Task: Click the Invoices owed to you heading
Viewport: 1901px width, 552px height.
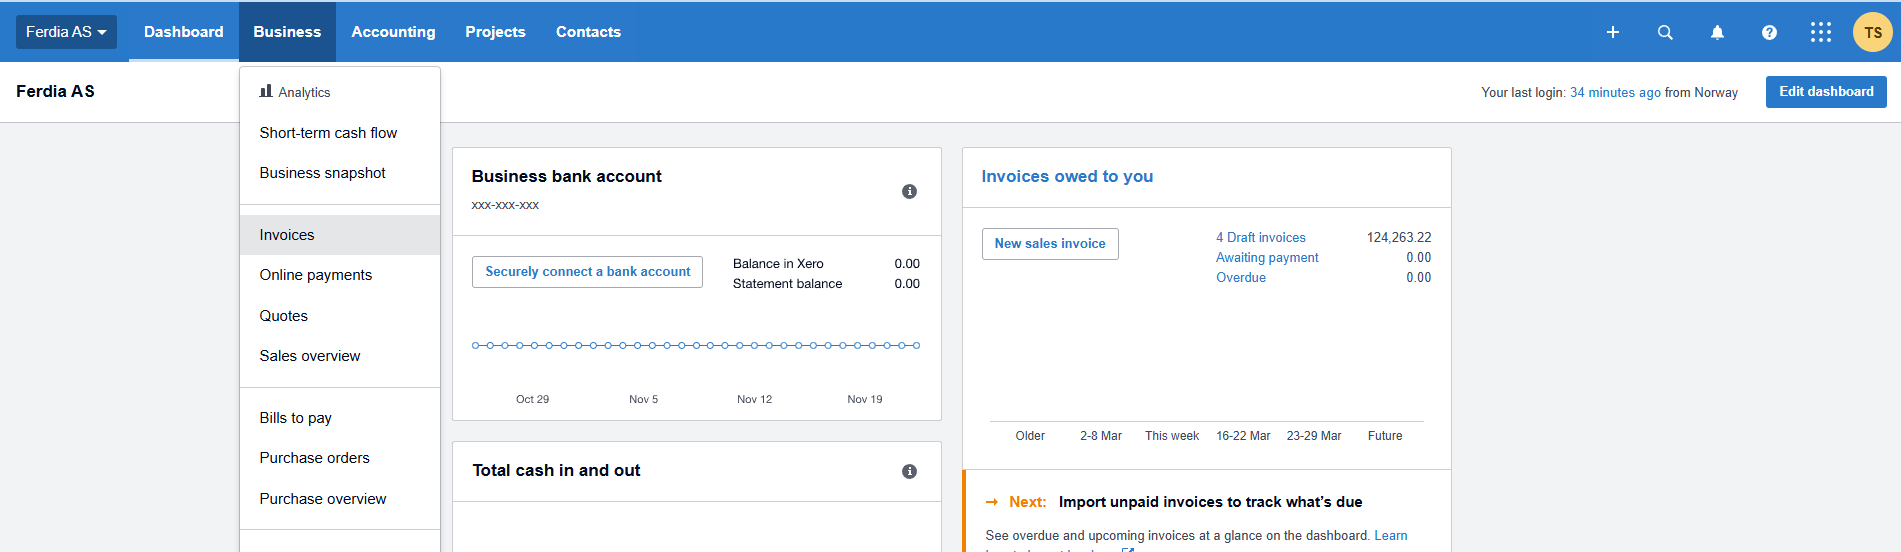Action: [x=1067, y=176]
